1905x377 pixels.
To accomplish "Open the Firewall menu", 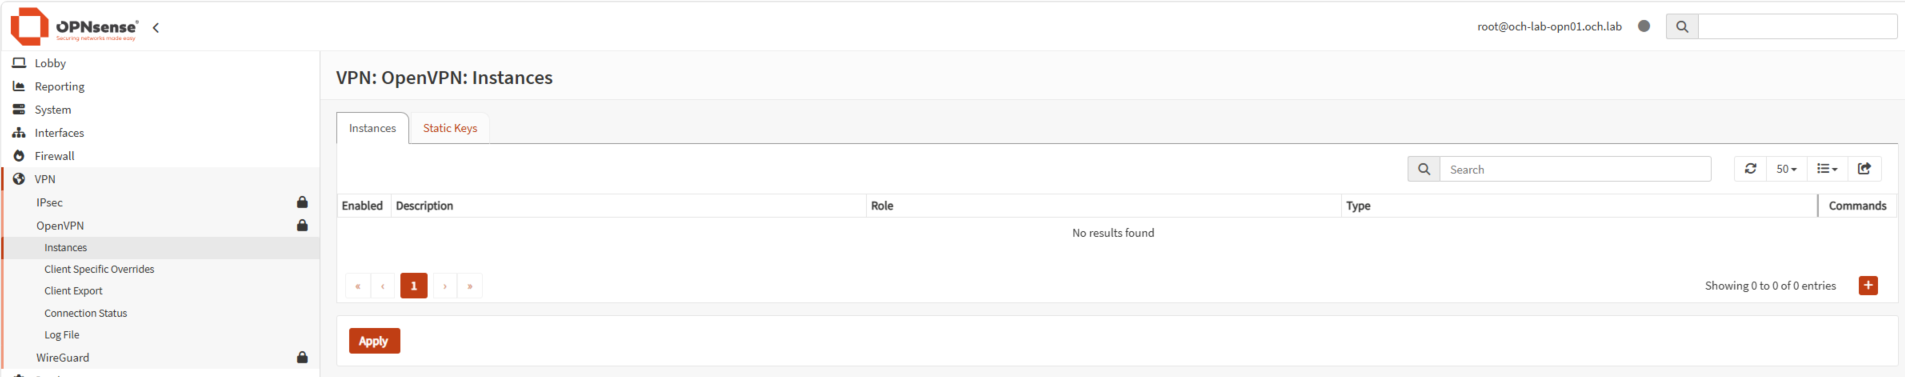I will pos(54,156).
